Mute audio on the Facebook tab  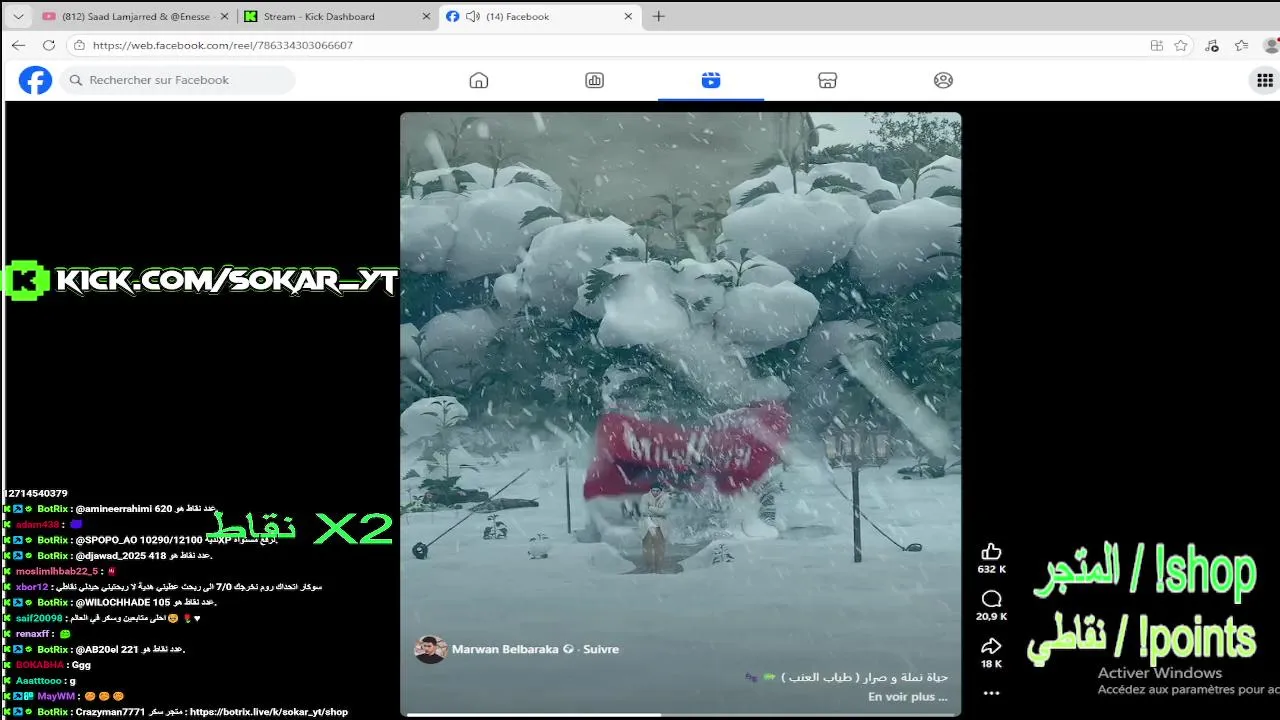tap(472, 16)
